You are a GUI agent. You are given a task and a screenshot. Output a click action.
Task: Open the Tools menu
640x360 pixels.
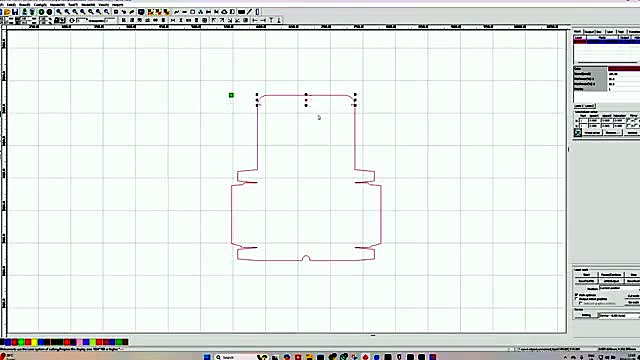tap(73, 4)
